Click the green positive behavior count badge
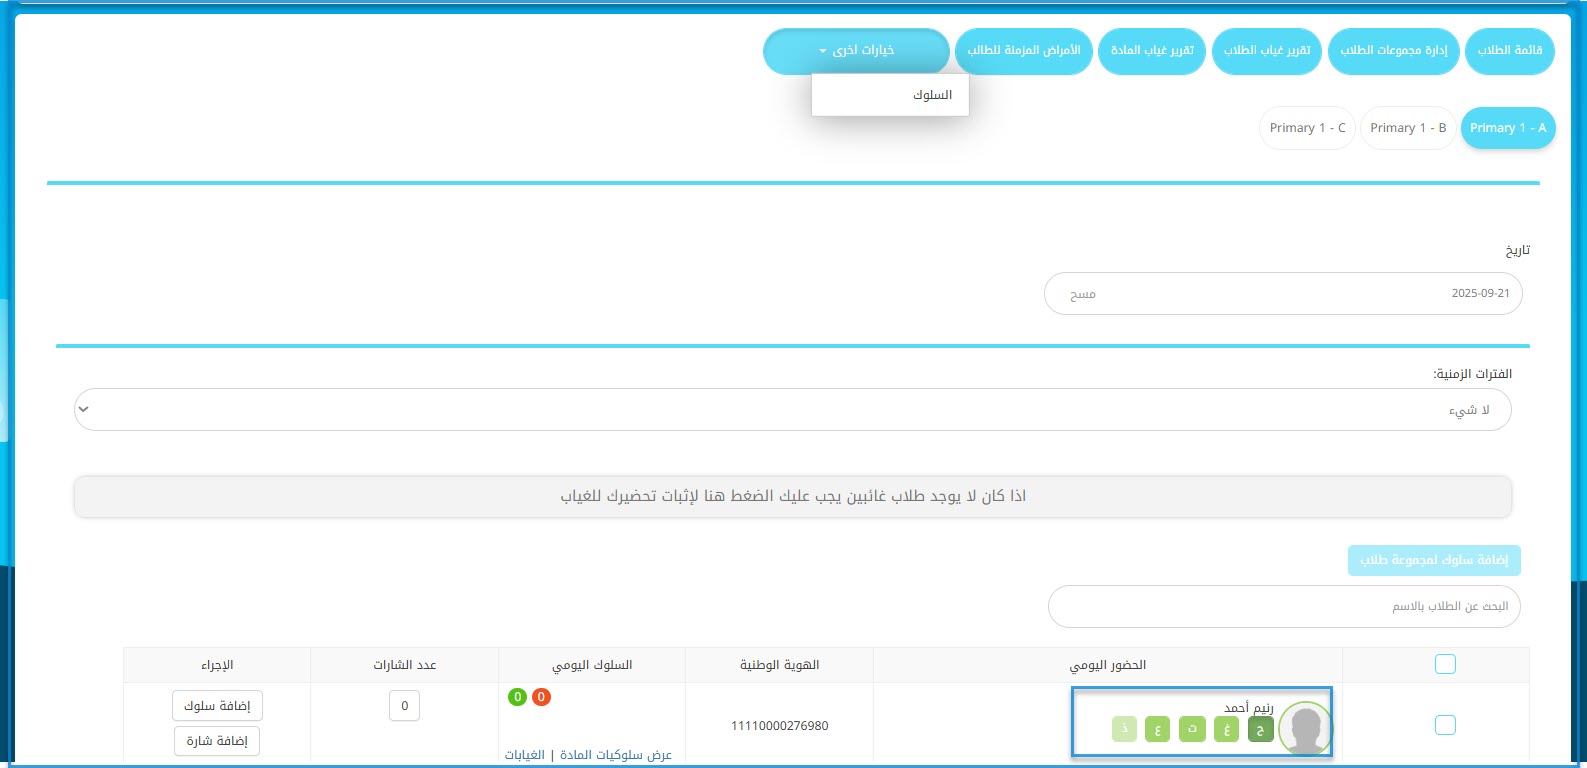This screenshot has height=768, width=1587. pyautogui.click(x=517, y=697)
